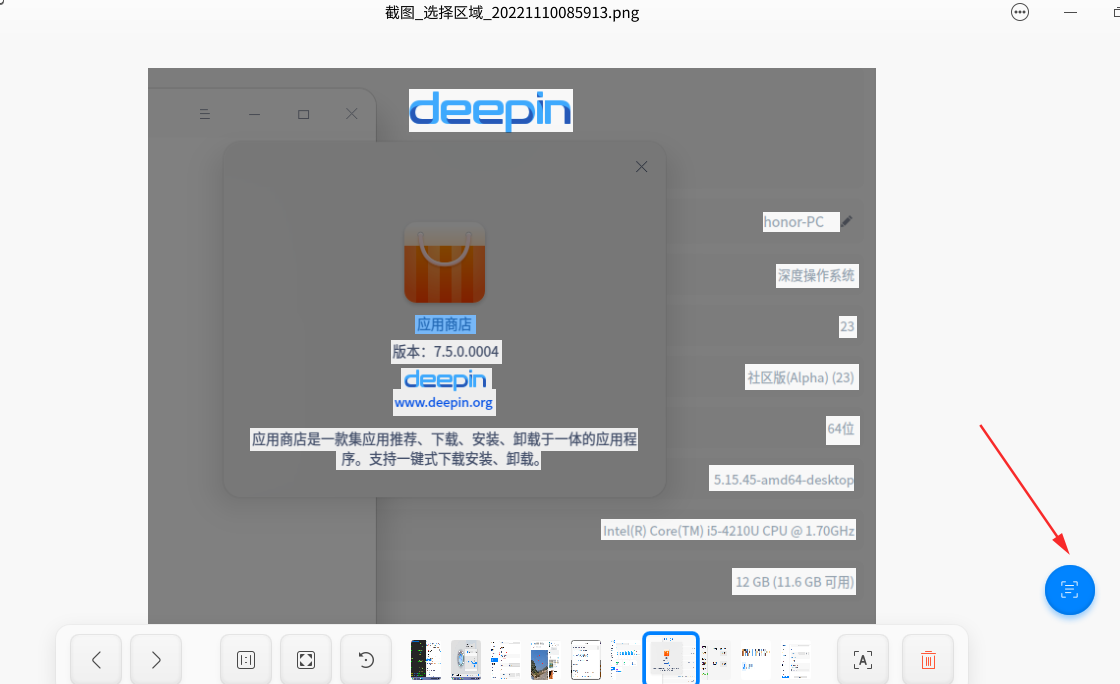Screen dimensions: 1120x684
Task: Select the currently highlighted thumbnail in filmstrip
Action: coord(670,659)
